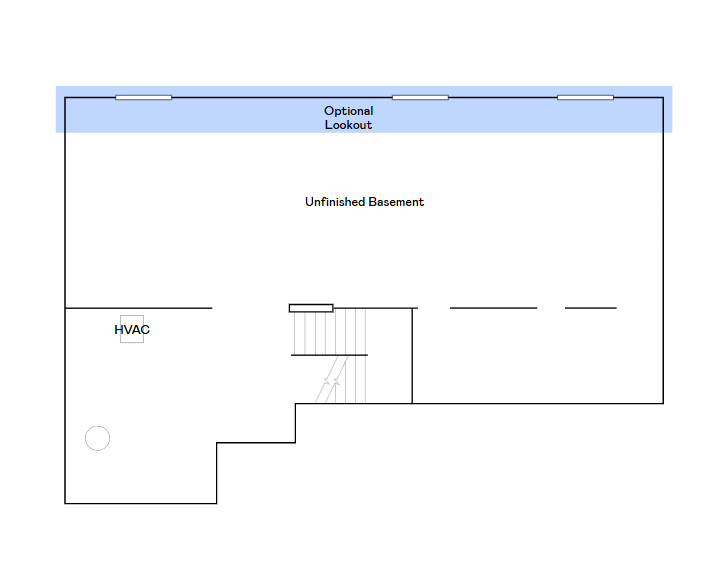Select the right exterior wall of the basement
This screenshot has width=709, height=584.
click(662, 250)
